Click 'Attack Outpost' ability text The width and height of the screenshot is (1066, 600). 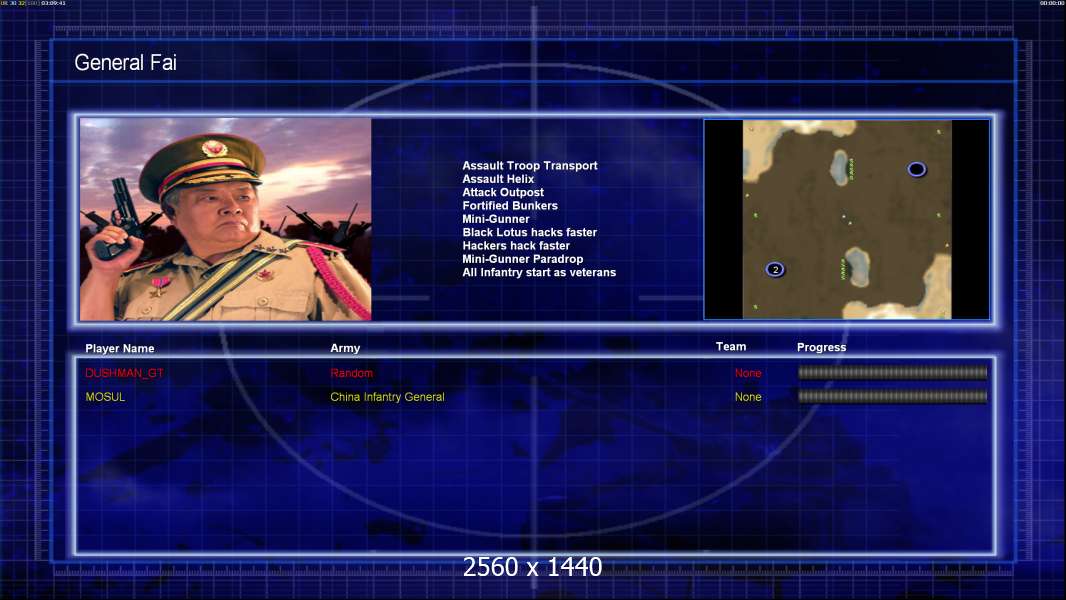pos(503,192)
